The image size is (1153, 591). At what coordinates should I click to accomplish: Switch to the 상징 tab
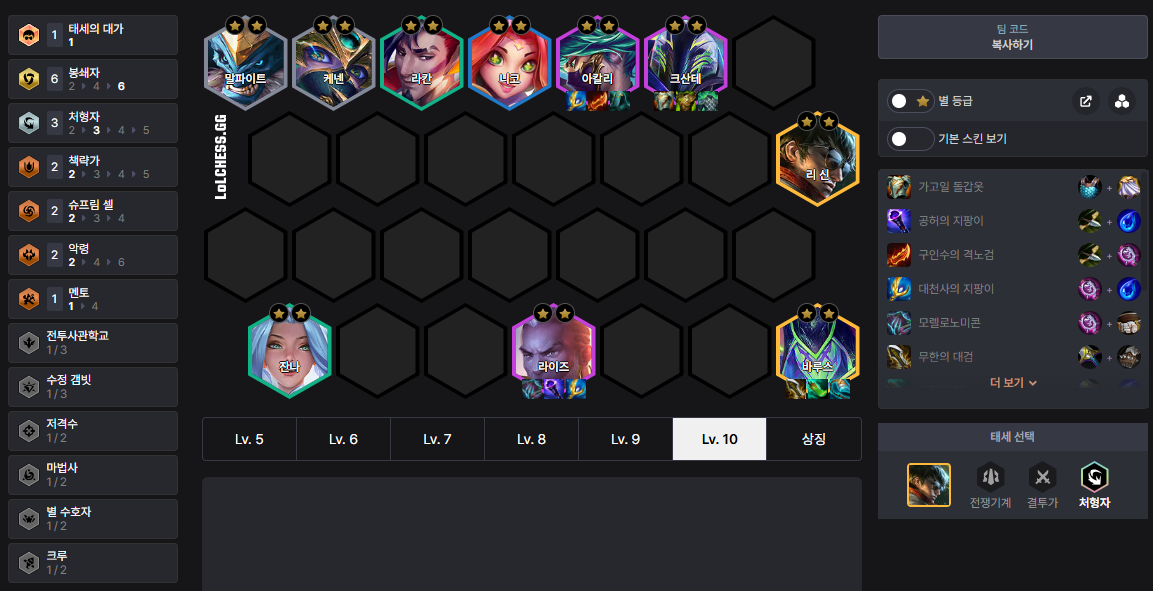pos(813,439)
